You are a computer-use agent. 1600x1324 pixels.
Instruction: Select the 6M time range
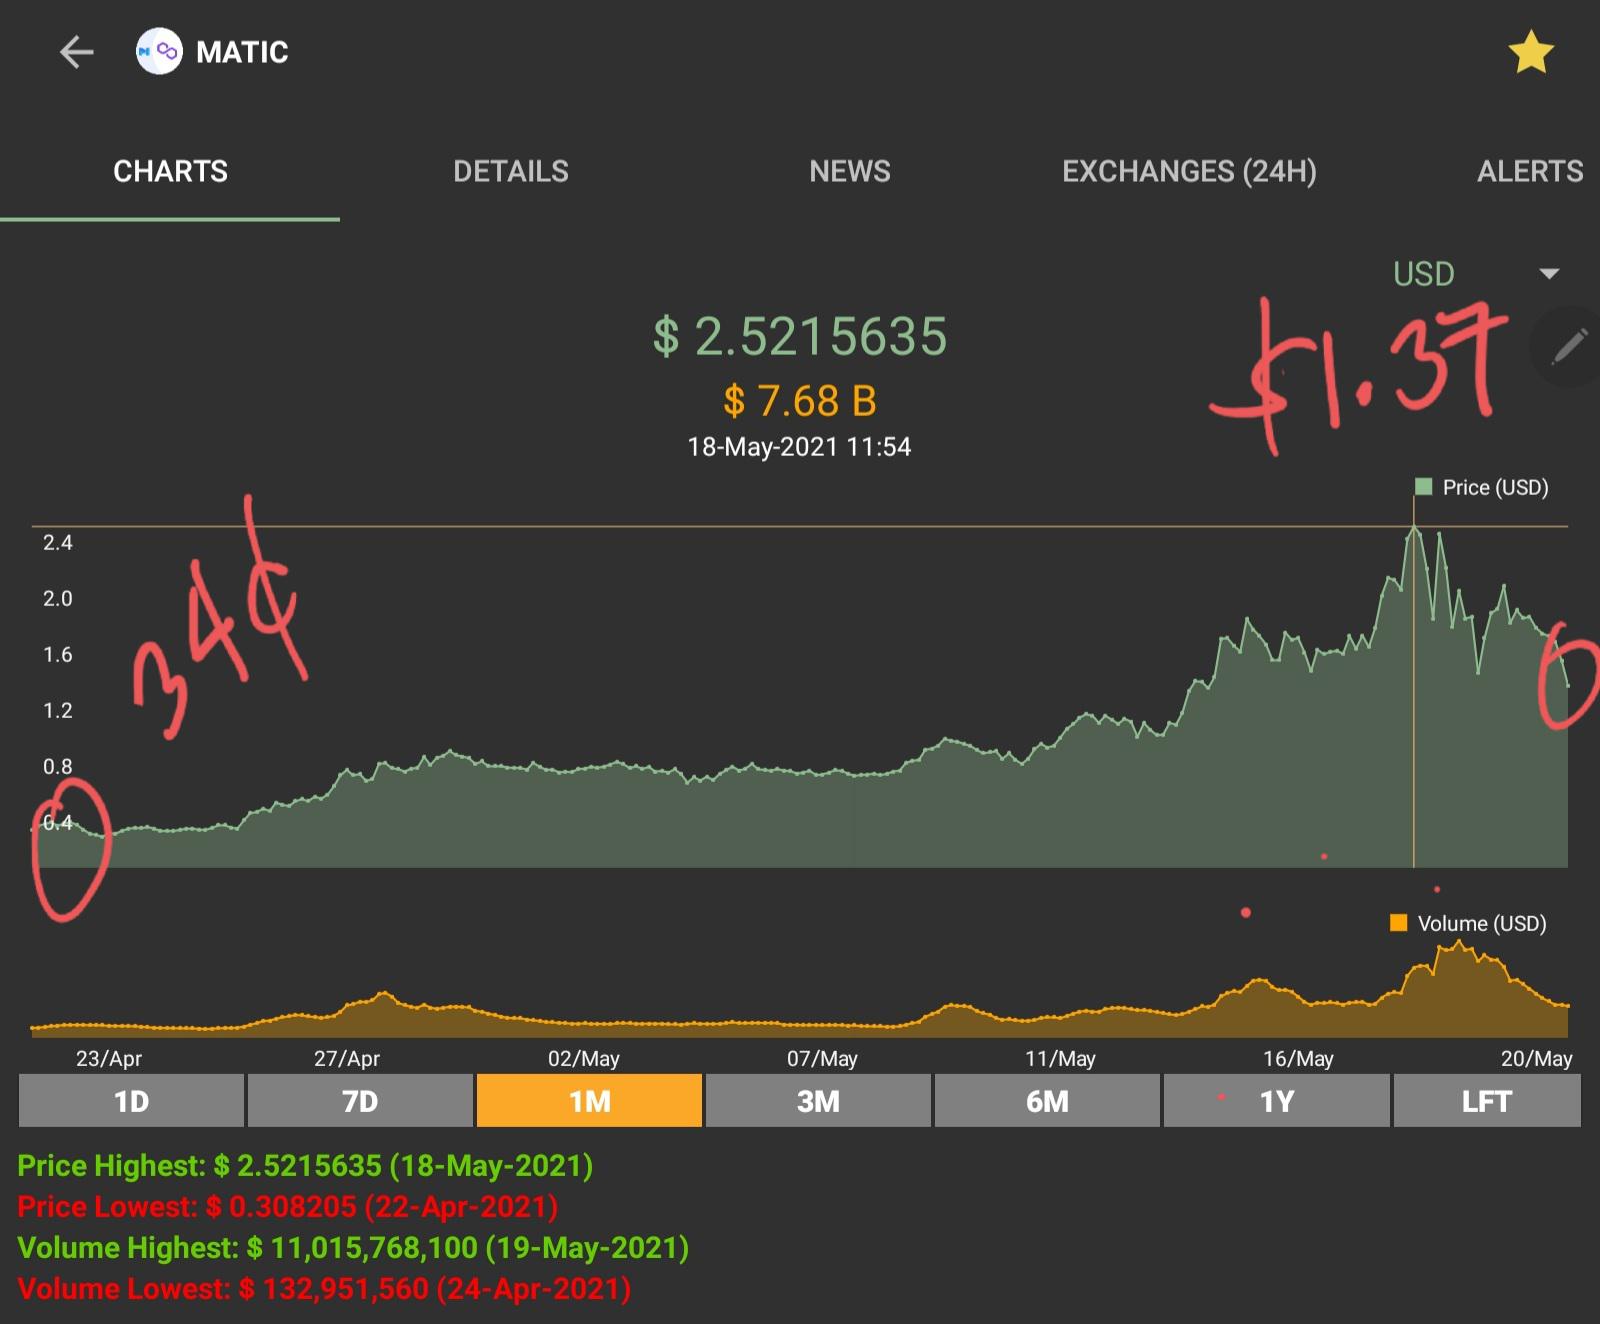click(1047, 1101)
